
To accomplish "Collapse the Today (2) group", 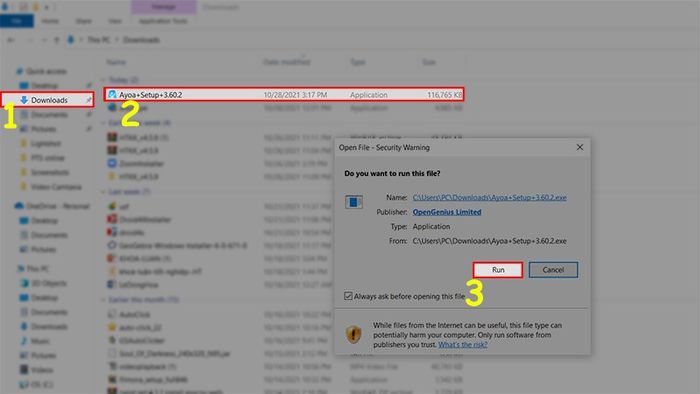I will pyautogui.click(x=103, y=80).
